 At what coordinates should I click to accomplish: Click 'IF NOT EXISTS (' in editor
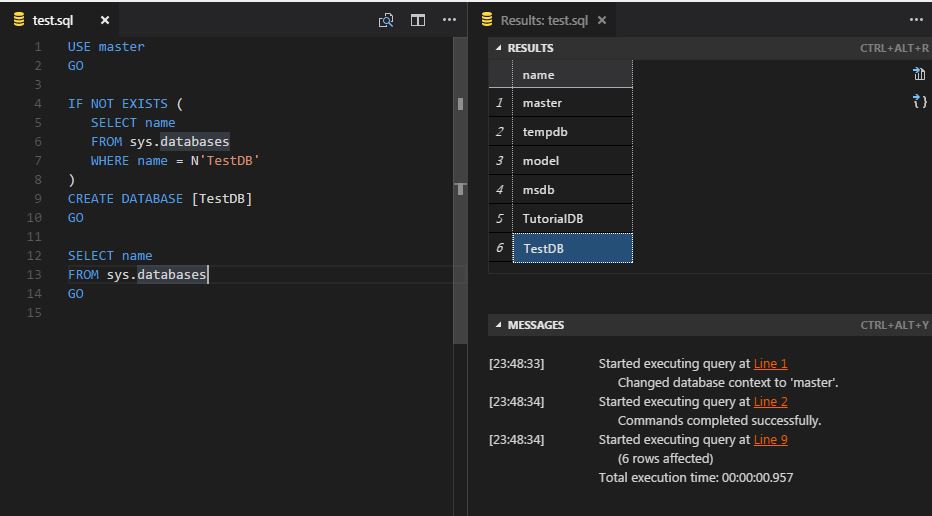[125, 103]
